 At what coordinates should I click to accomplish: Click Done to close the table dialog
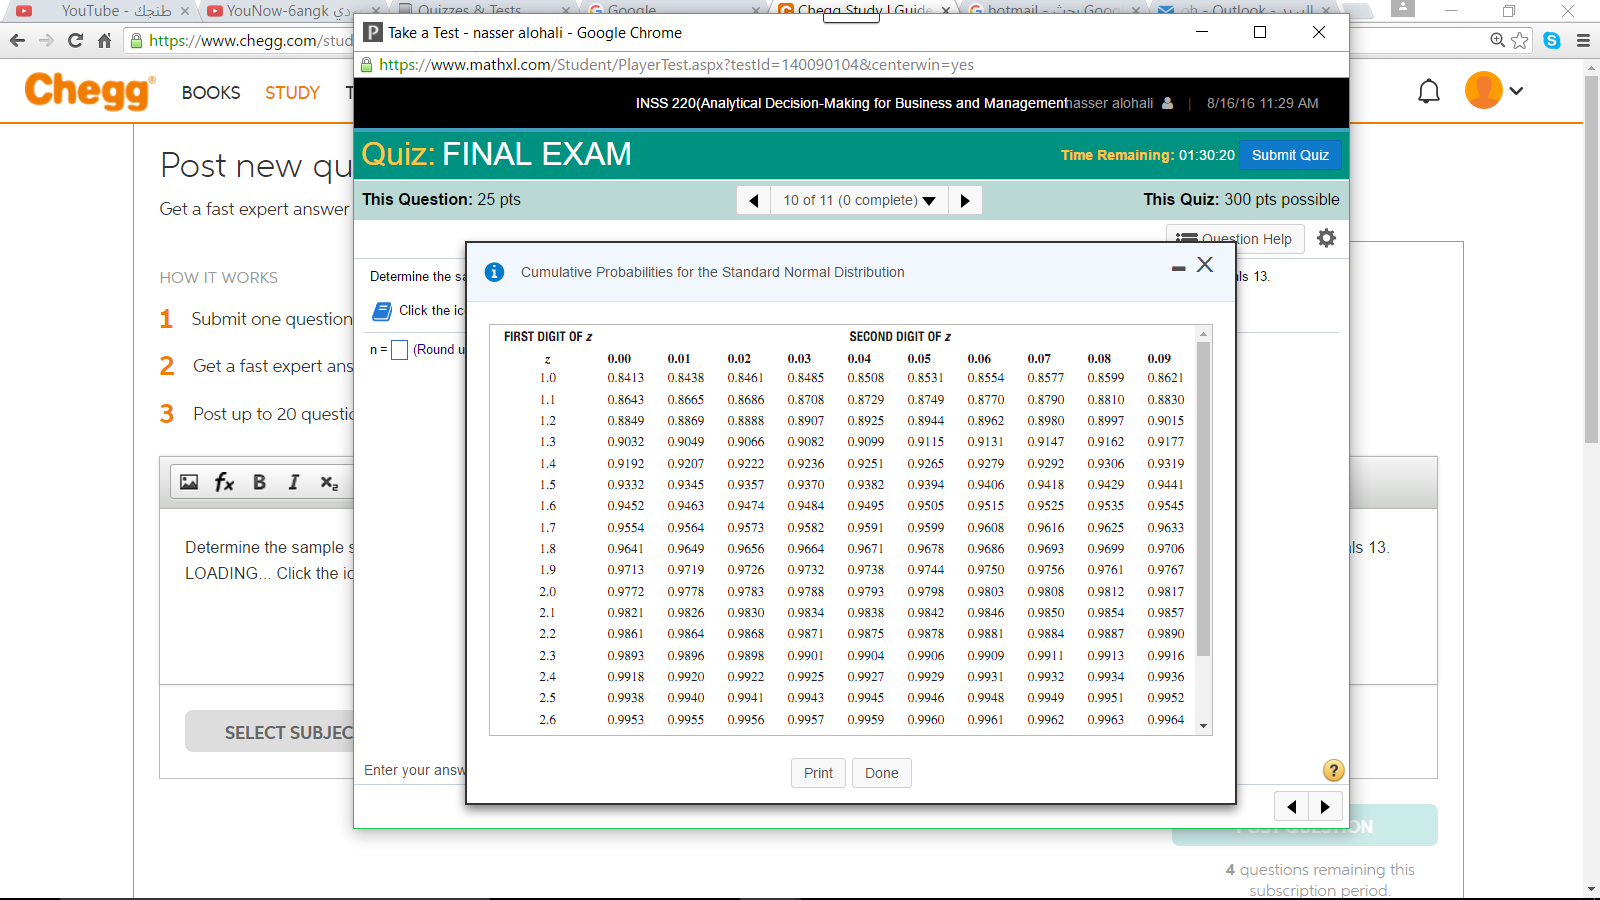pos(881,772)
